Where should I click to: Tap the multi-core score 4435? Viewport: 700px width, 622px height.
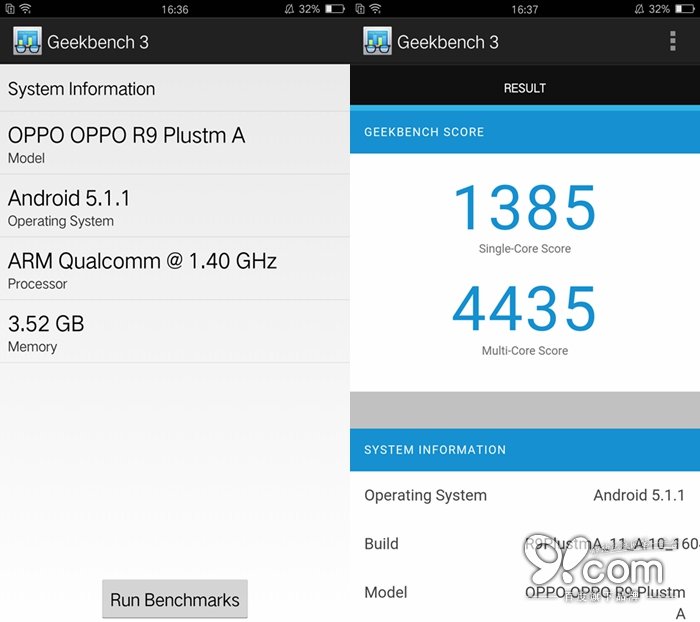pyautogui.click(x=525, y=309)
